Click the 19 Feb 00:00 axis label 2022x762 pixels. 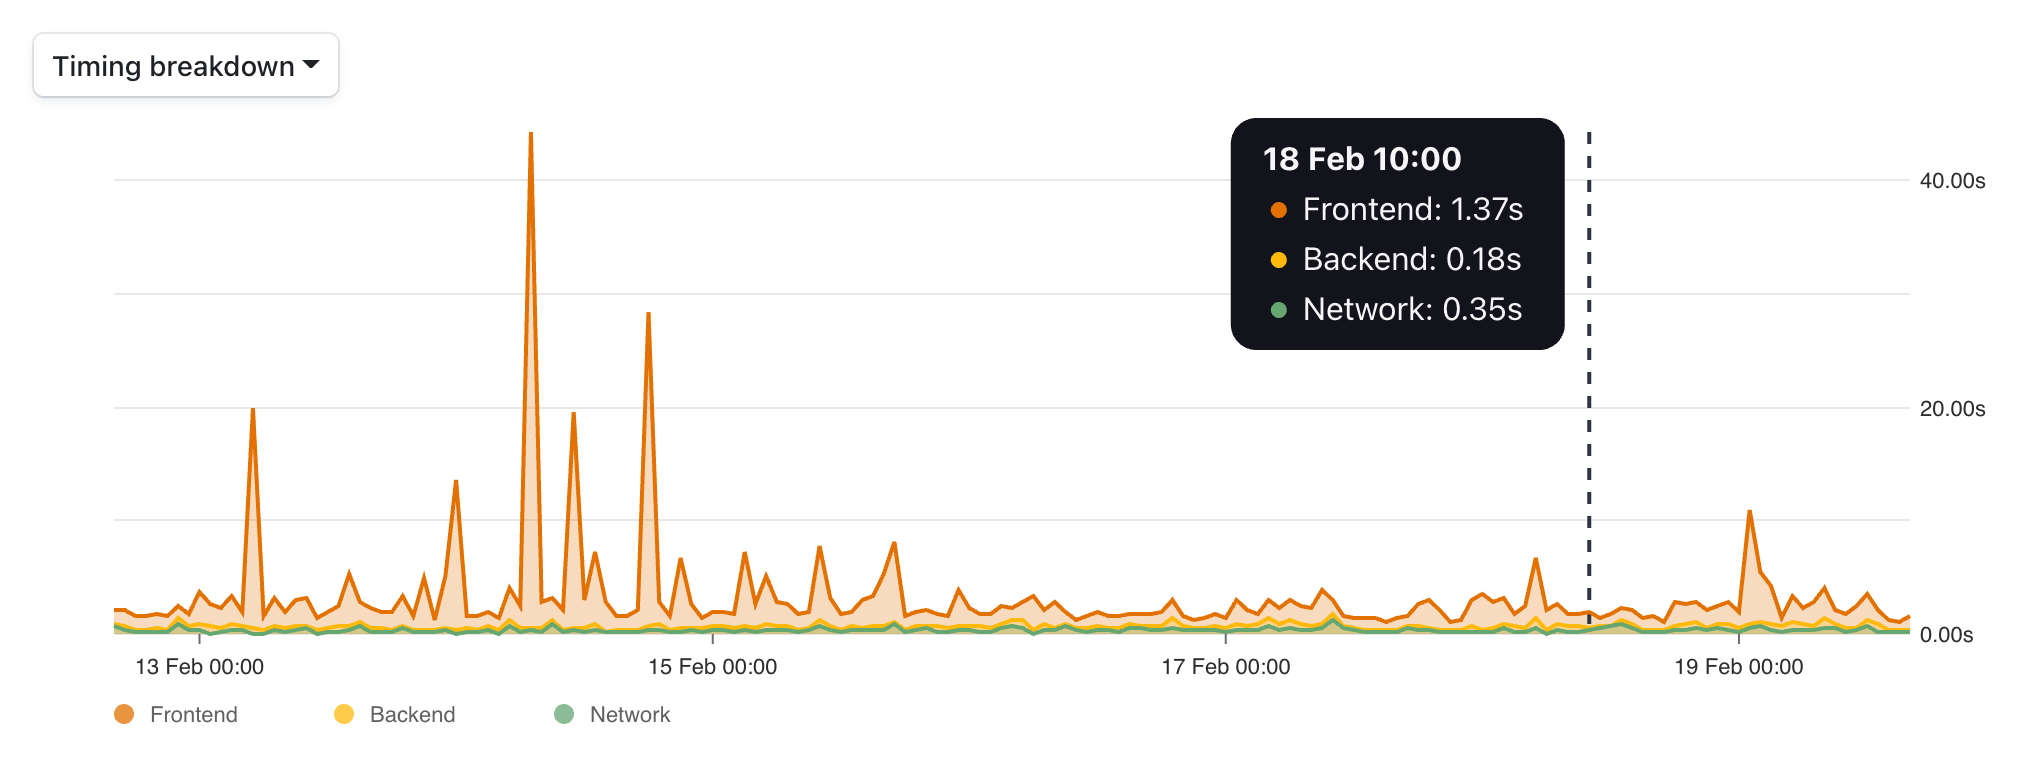[x=1738, y=667]
